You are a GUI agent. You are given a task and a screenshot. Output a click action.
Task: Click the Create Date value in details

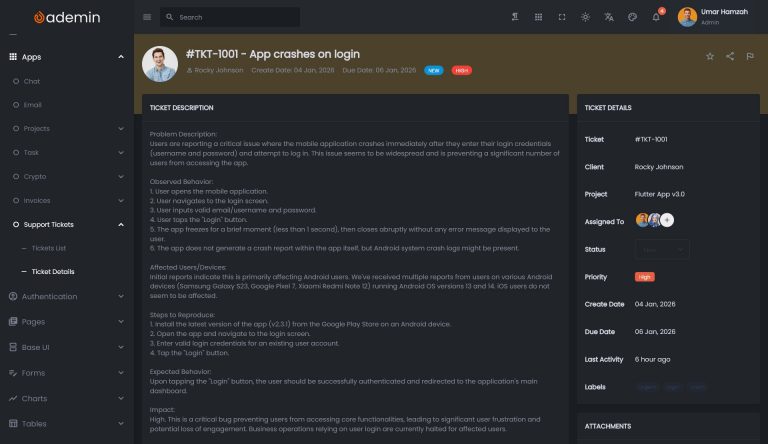click(x=655, y=304)
